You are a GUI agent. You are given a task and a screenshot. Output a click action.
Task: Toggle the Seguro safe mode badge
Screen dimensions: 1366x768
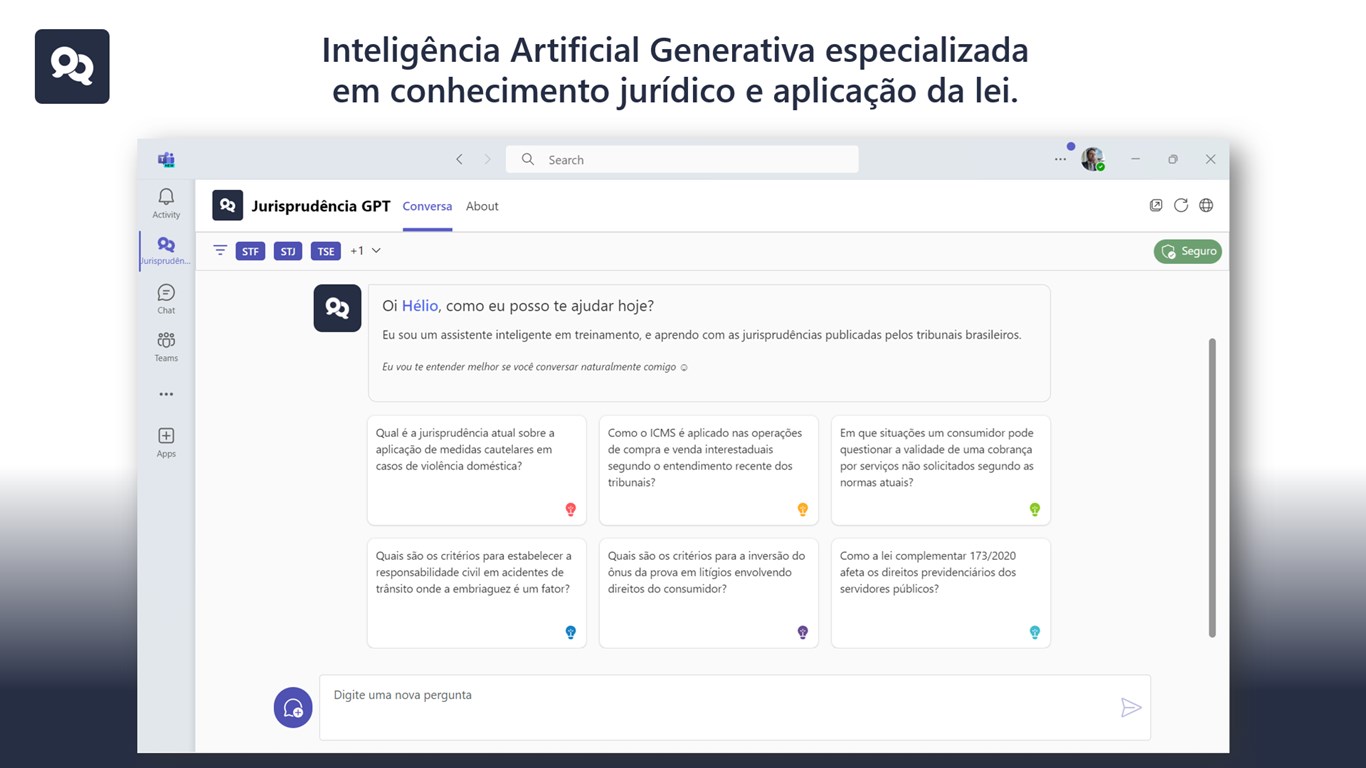1188,251
